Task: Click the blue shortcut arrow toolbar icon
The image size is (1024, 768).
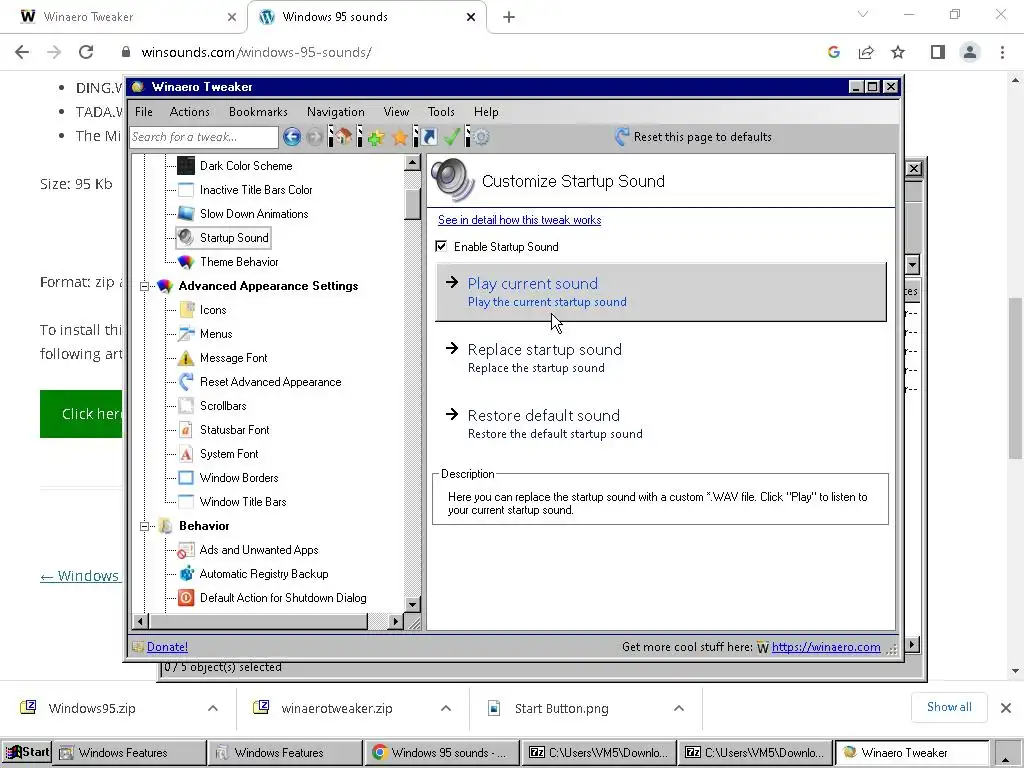Action: click(430, 137)
